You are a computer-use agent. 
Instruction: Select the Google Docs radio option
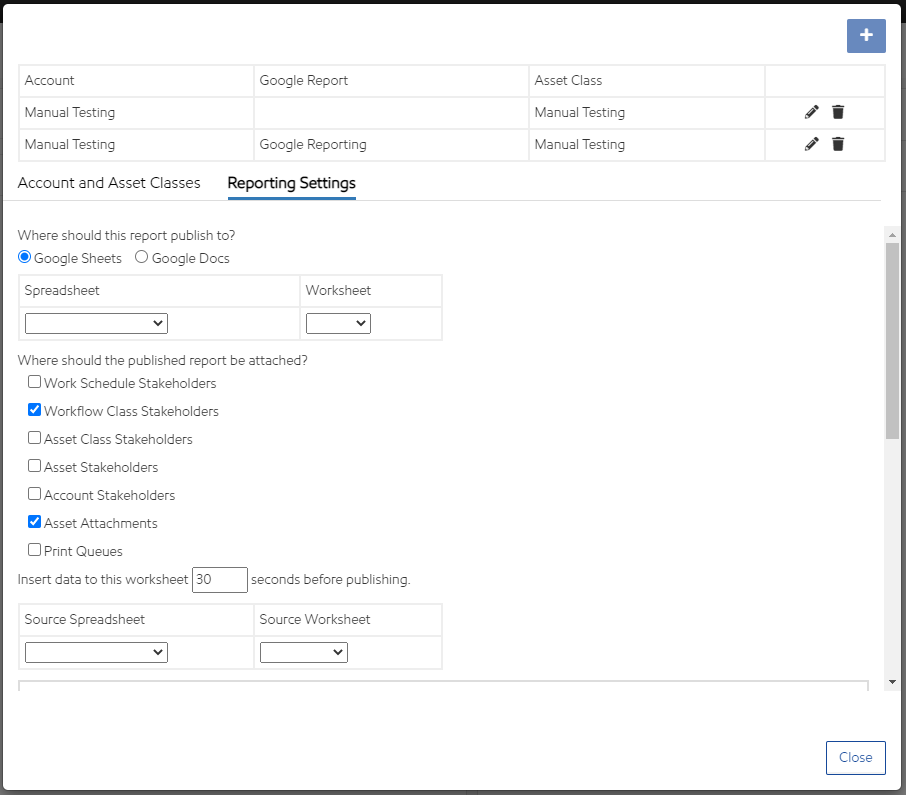[x=142, y=258]
